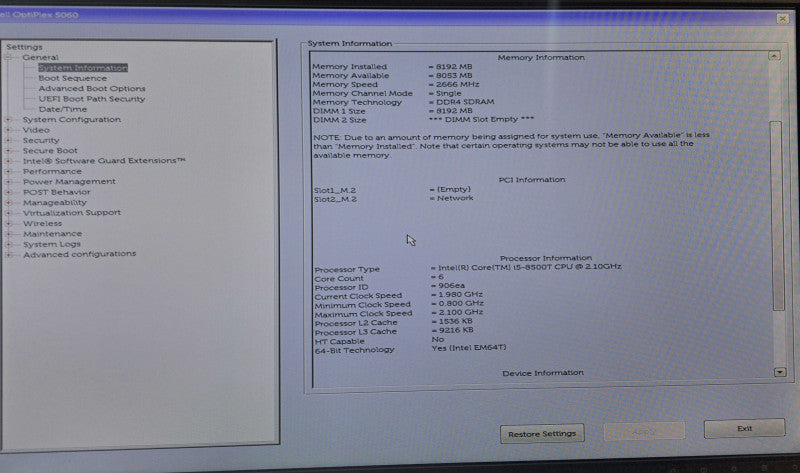
Task: Select the Secure Boot label
Action: (50, 151)
